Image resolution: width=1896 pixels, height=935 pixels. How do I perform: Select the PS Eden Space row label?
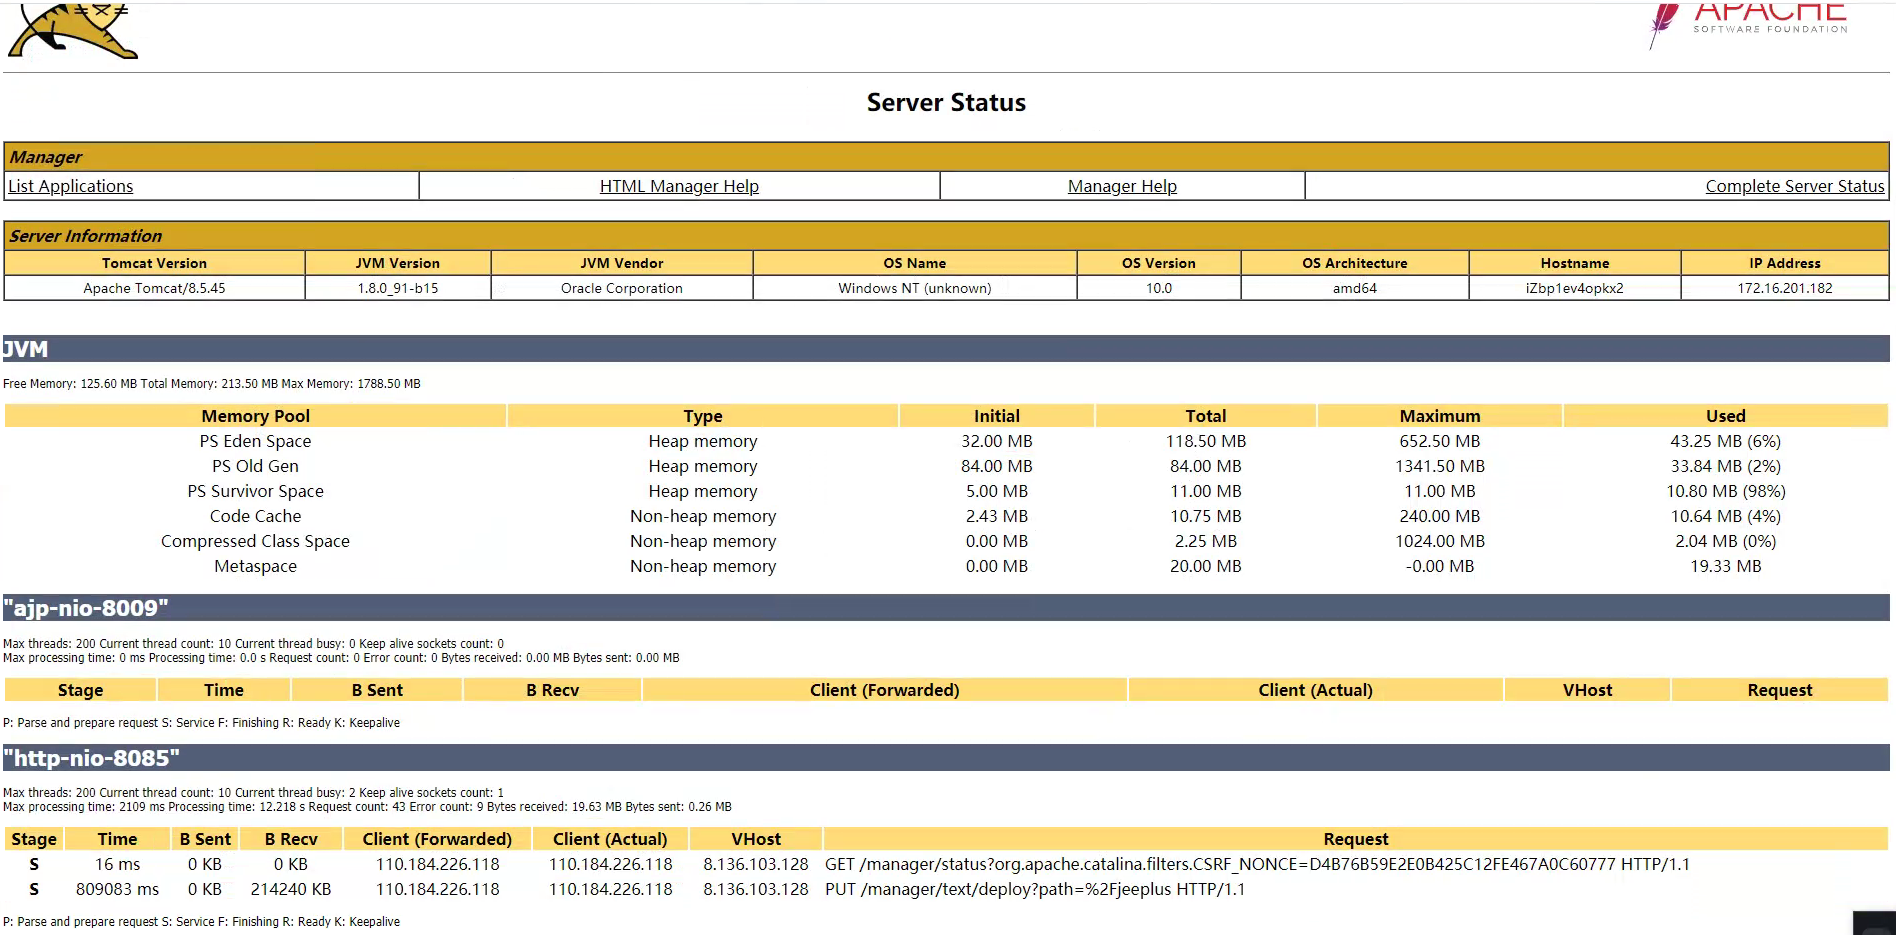click(255, 441)
